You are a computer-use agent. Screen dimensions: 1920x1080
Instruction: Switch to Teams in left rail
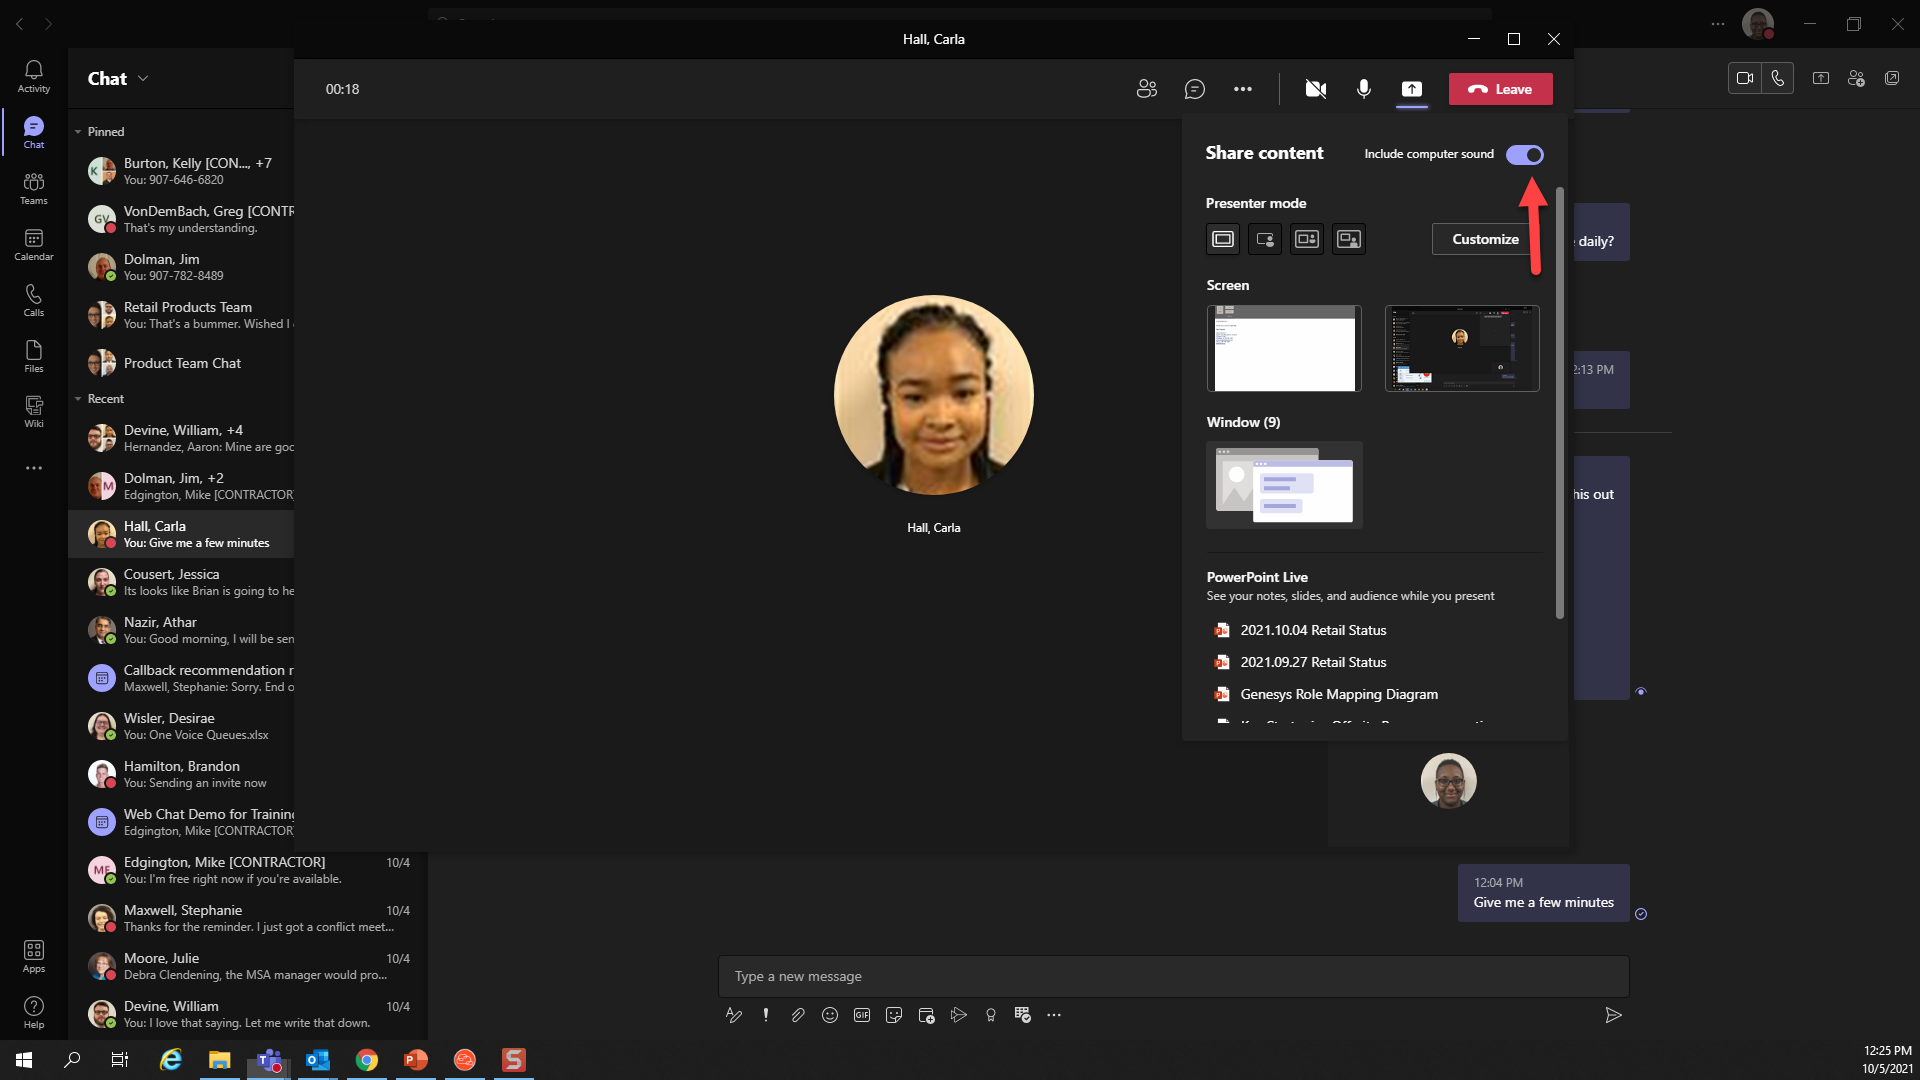coord(33,188)
